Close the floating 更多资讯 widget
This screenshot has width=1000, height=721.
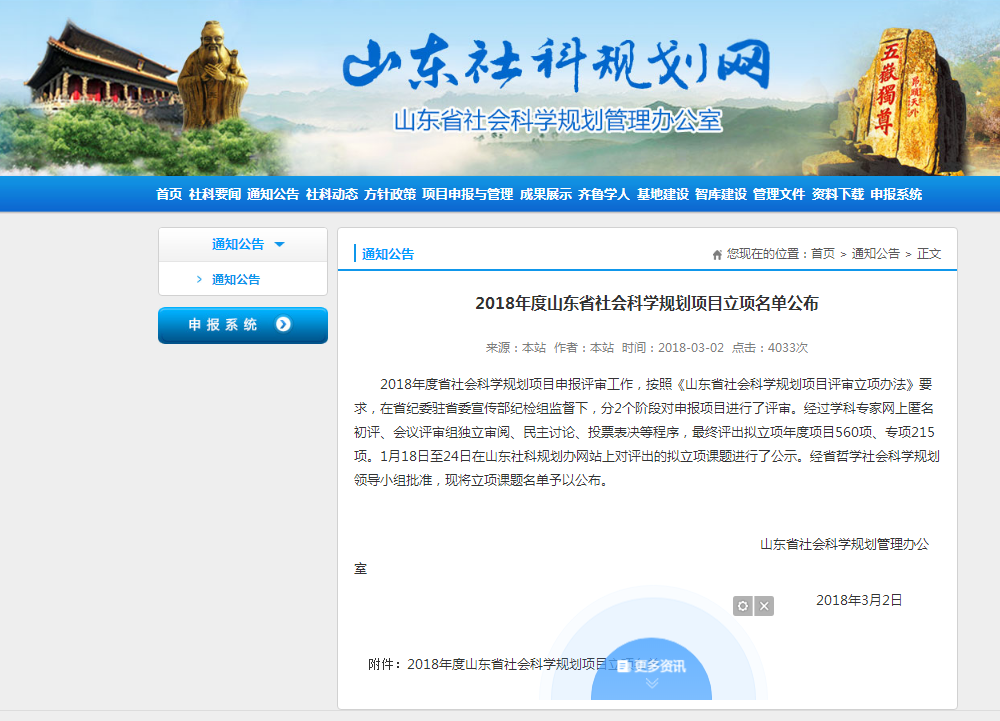pyautogui.click(x=764, y=606)
